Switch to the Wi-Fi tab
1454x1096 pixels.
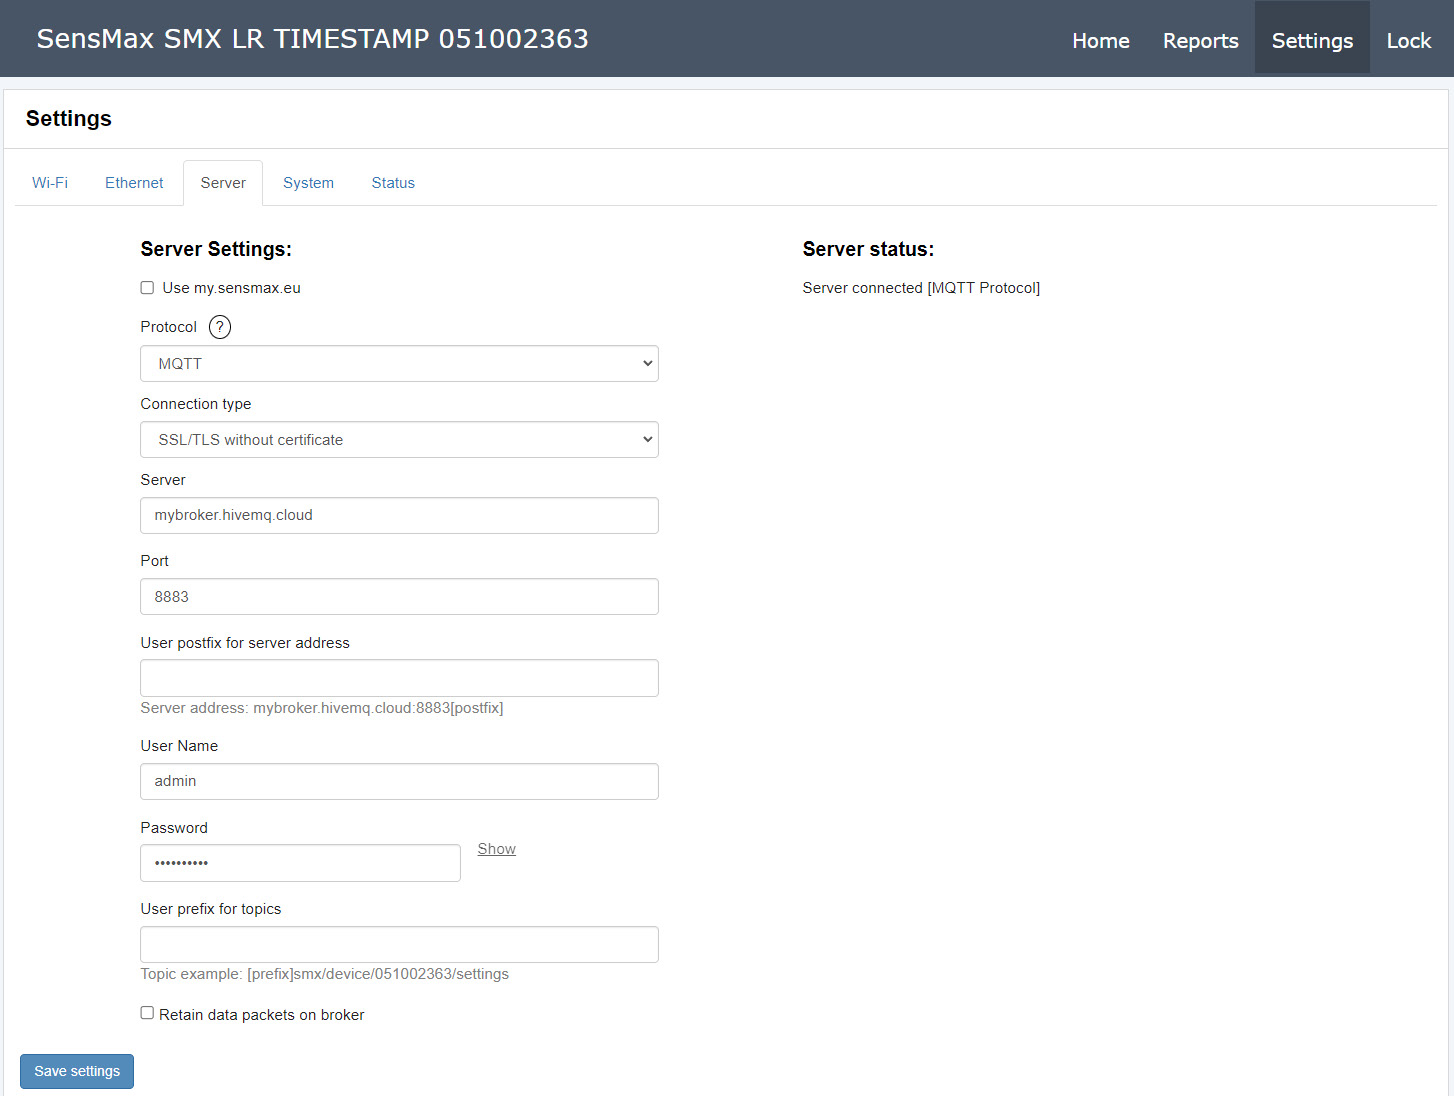(x=50, y=183)
